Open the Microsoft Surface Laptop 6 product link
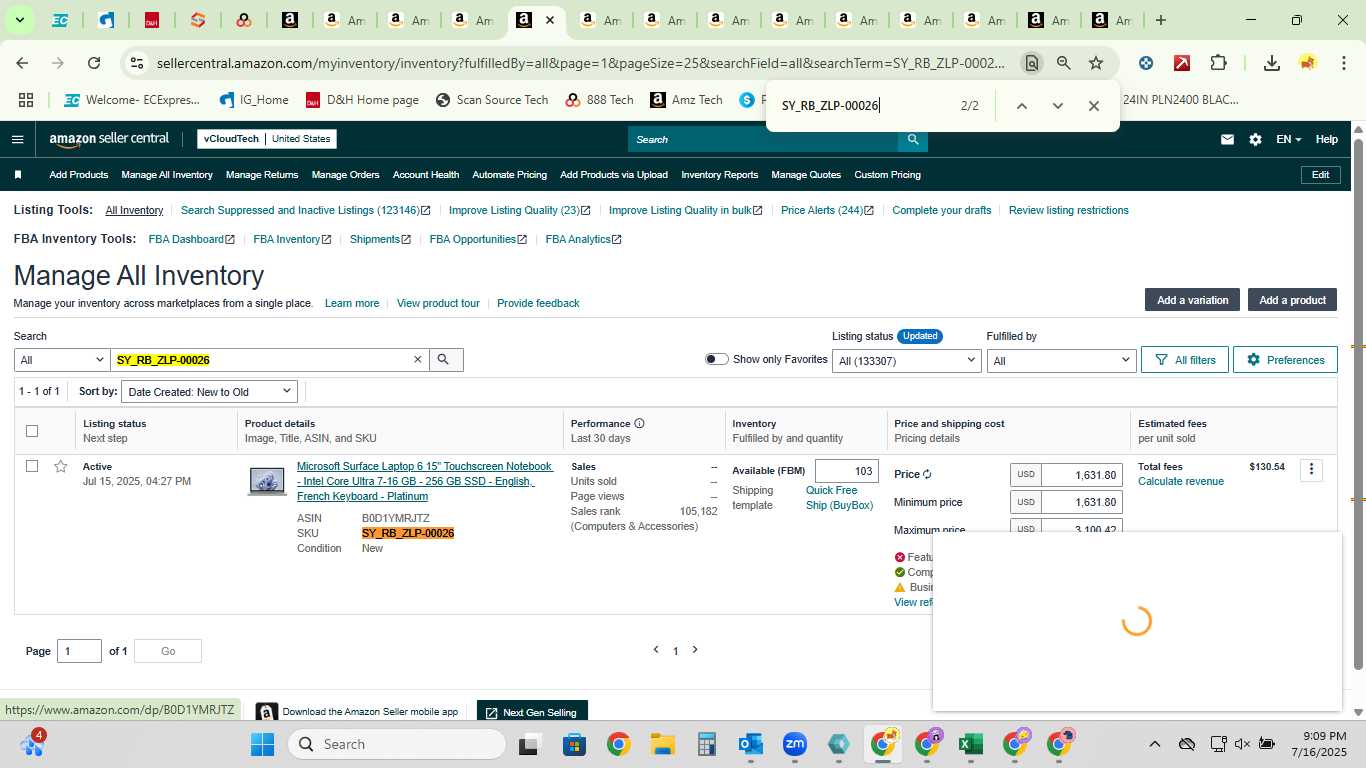 coord(424,481)
